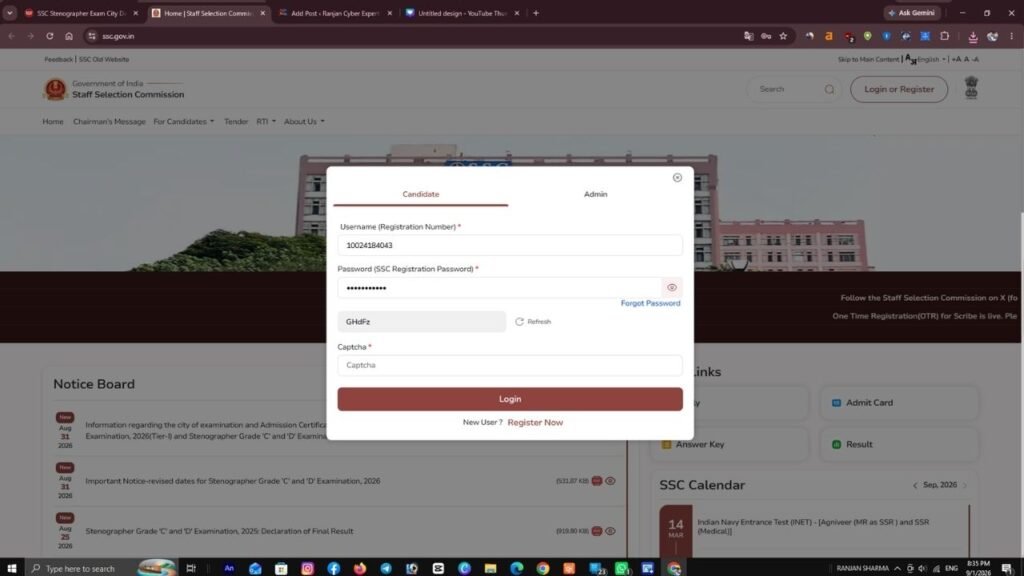The image size is (1024, 576).
Task: Go to the previous month in SSC Calendar
Action: tap(915, 485)
